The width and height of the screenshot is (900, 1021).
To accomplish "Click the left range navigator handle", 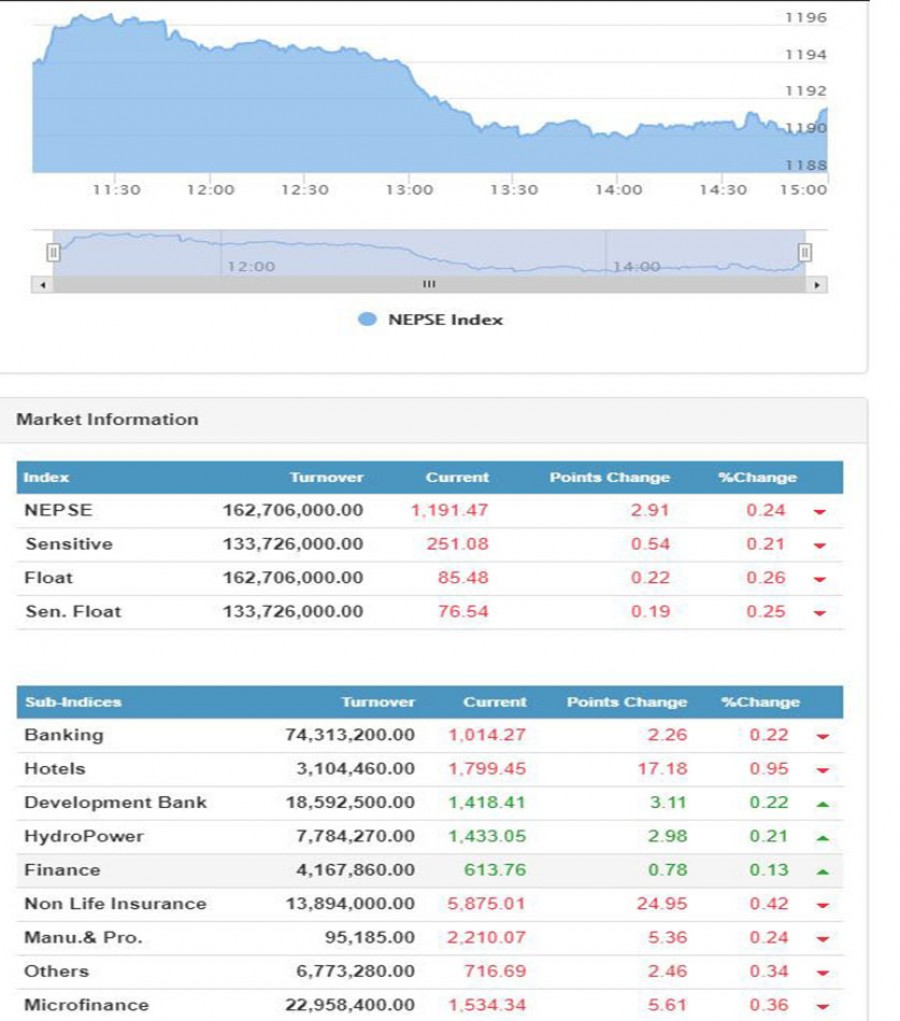I will [x=54, y=252].
